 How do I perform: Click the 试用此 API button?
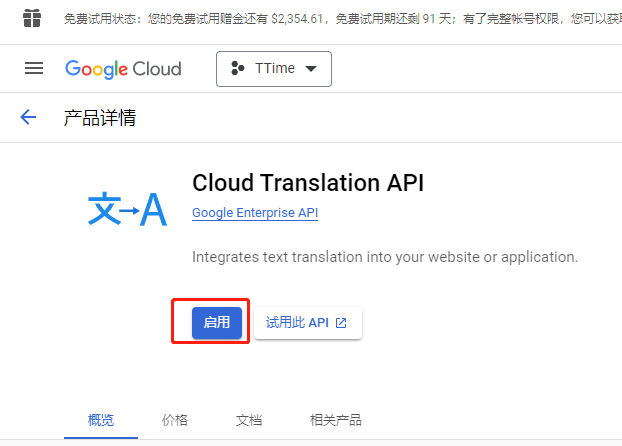point(308,323)
